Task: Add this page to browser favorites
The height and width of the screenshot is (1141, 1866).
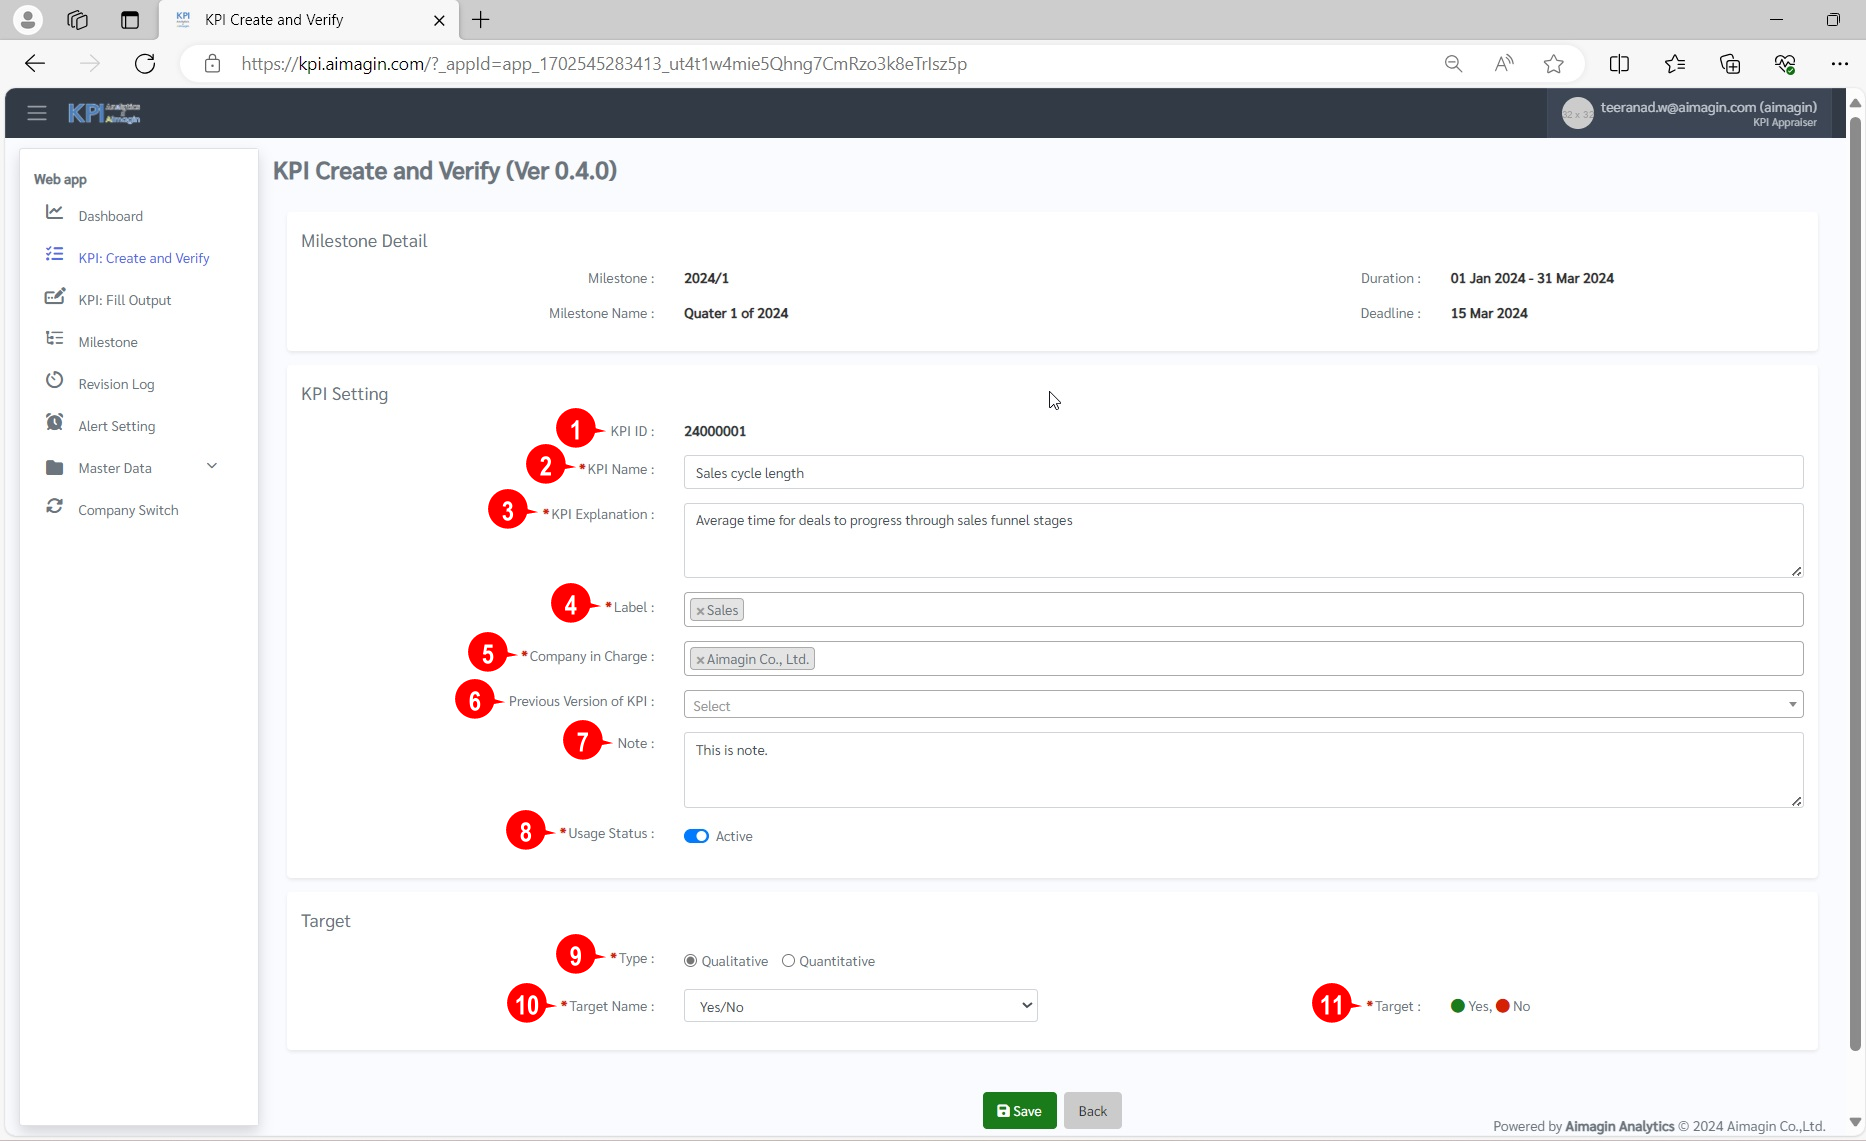Action: [x=1553, y=64]
